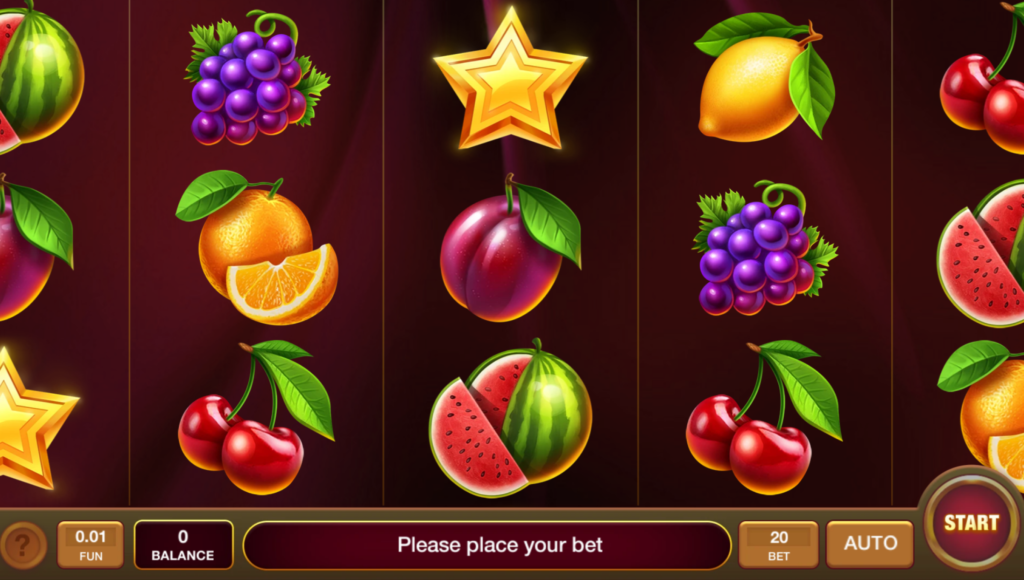
Task: Select the orange with slice in second reel
Action: 257,247
